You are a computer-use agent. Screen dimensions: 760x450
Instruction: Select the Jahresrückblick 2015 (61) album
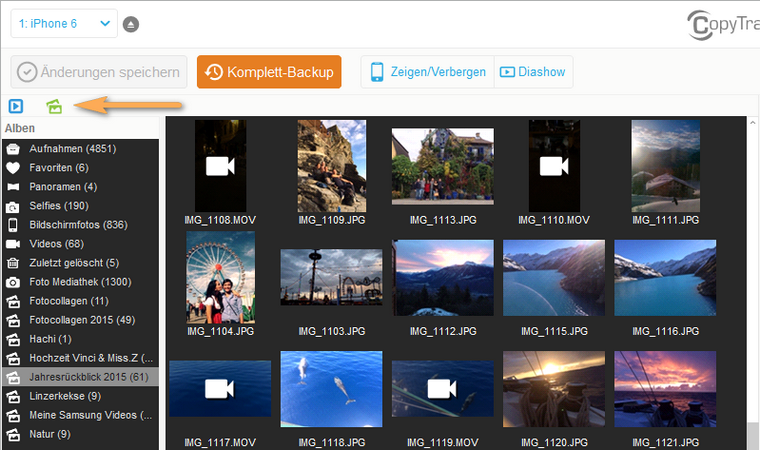tap(80, 377)
